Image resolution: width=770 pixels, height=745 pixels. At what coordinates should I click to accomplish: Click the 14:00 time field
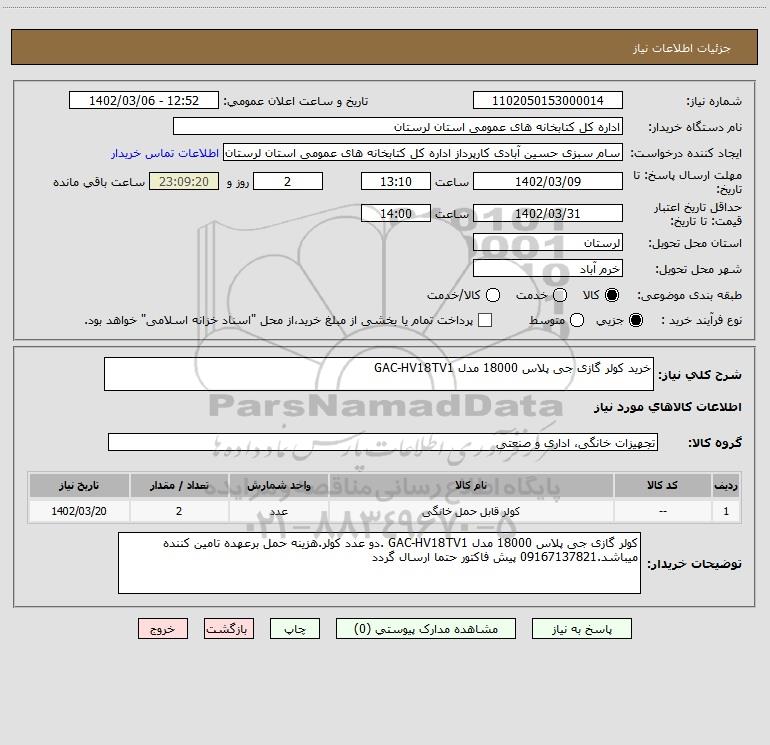396,213
